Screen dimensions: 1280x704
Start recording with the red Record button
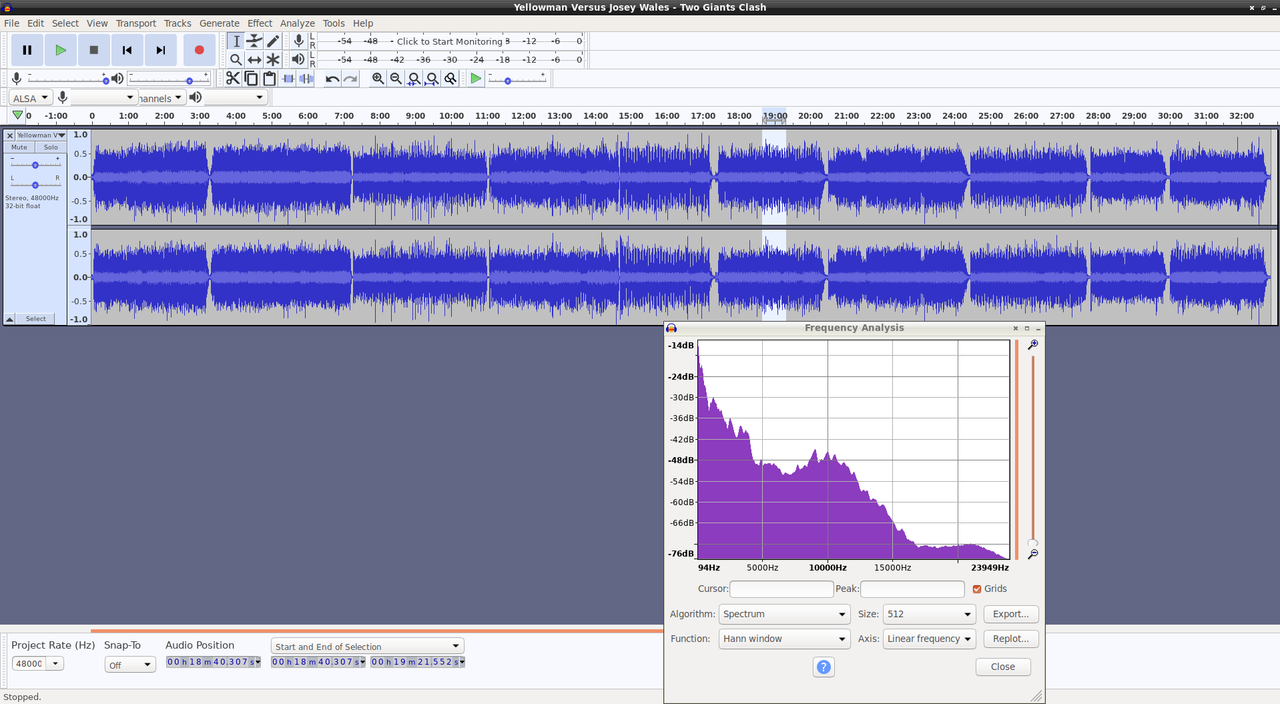point(199,50)
